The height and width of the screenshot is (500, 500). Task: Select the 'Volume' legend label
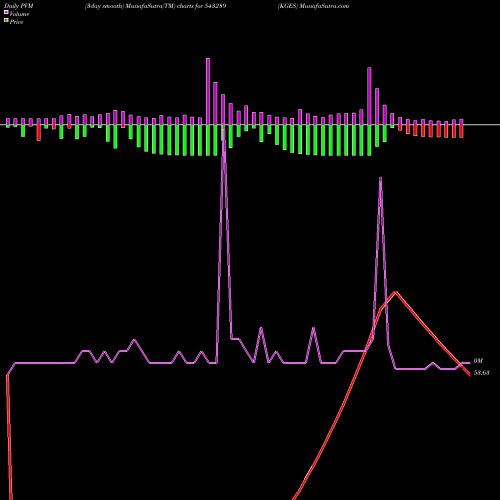pos(19,14)
